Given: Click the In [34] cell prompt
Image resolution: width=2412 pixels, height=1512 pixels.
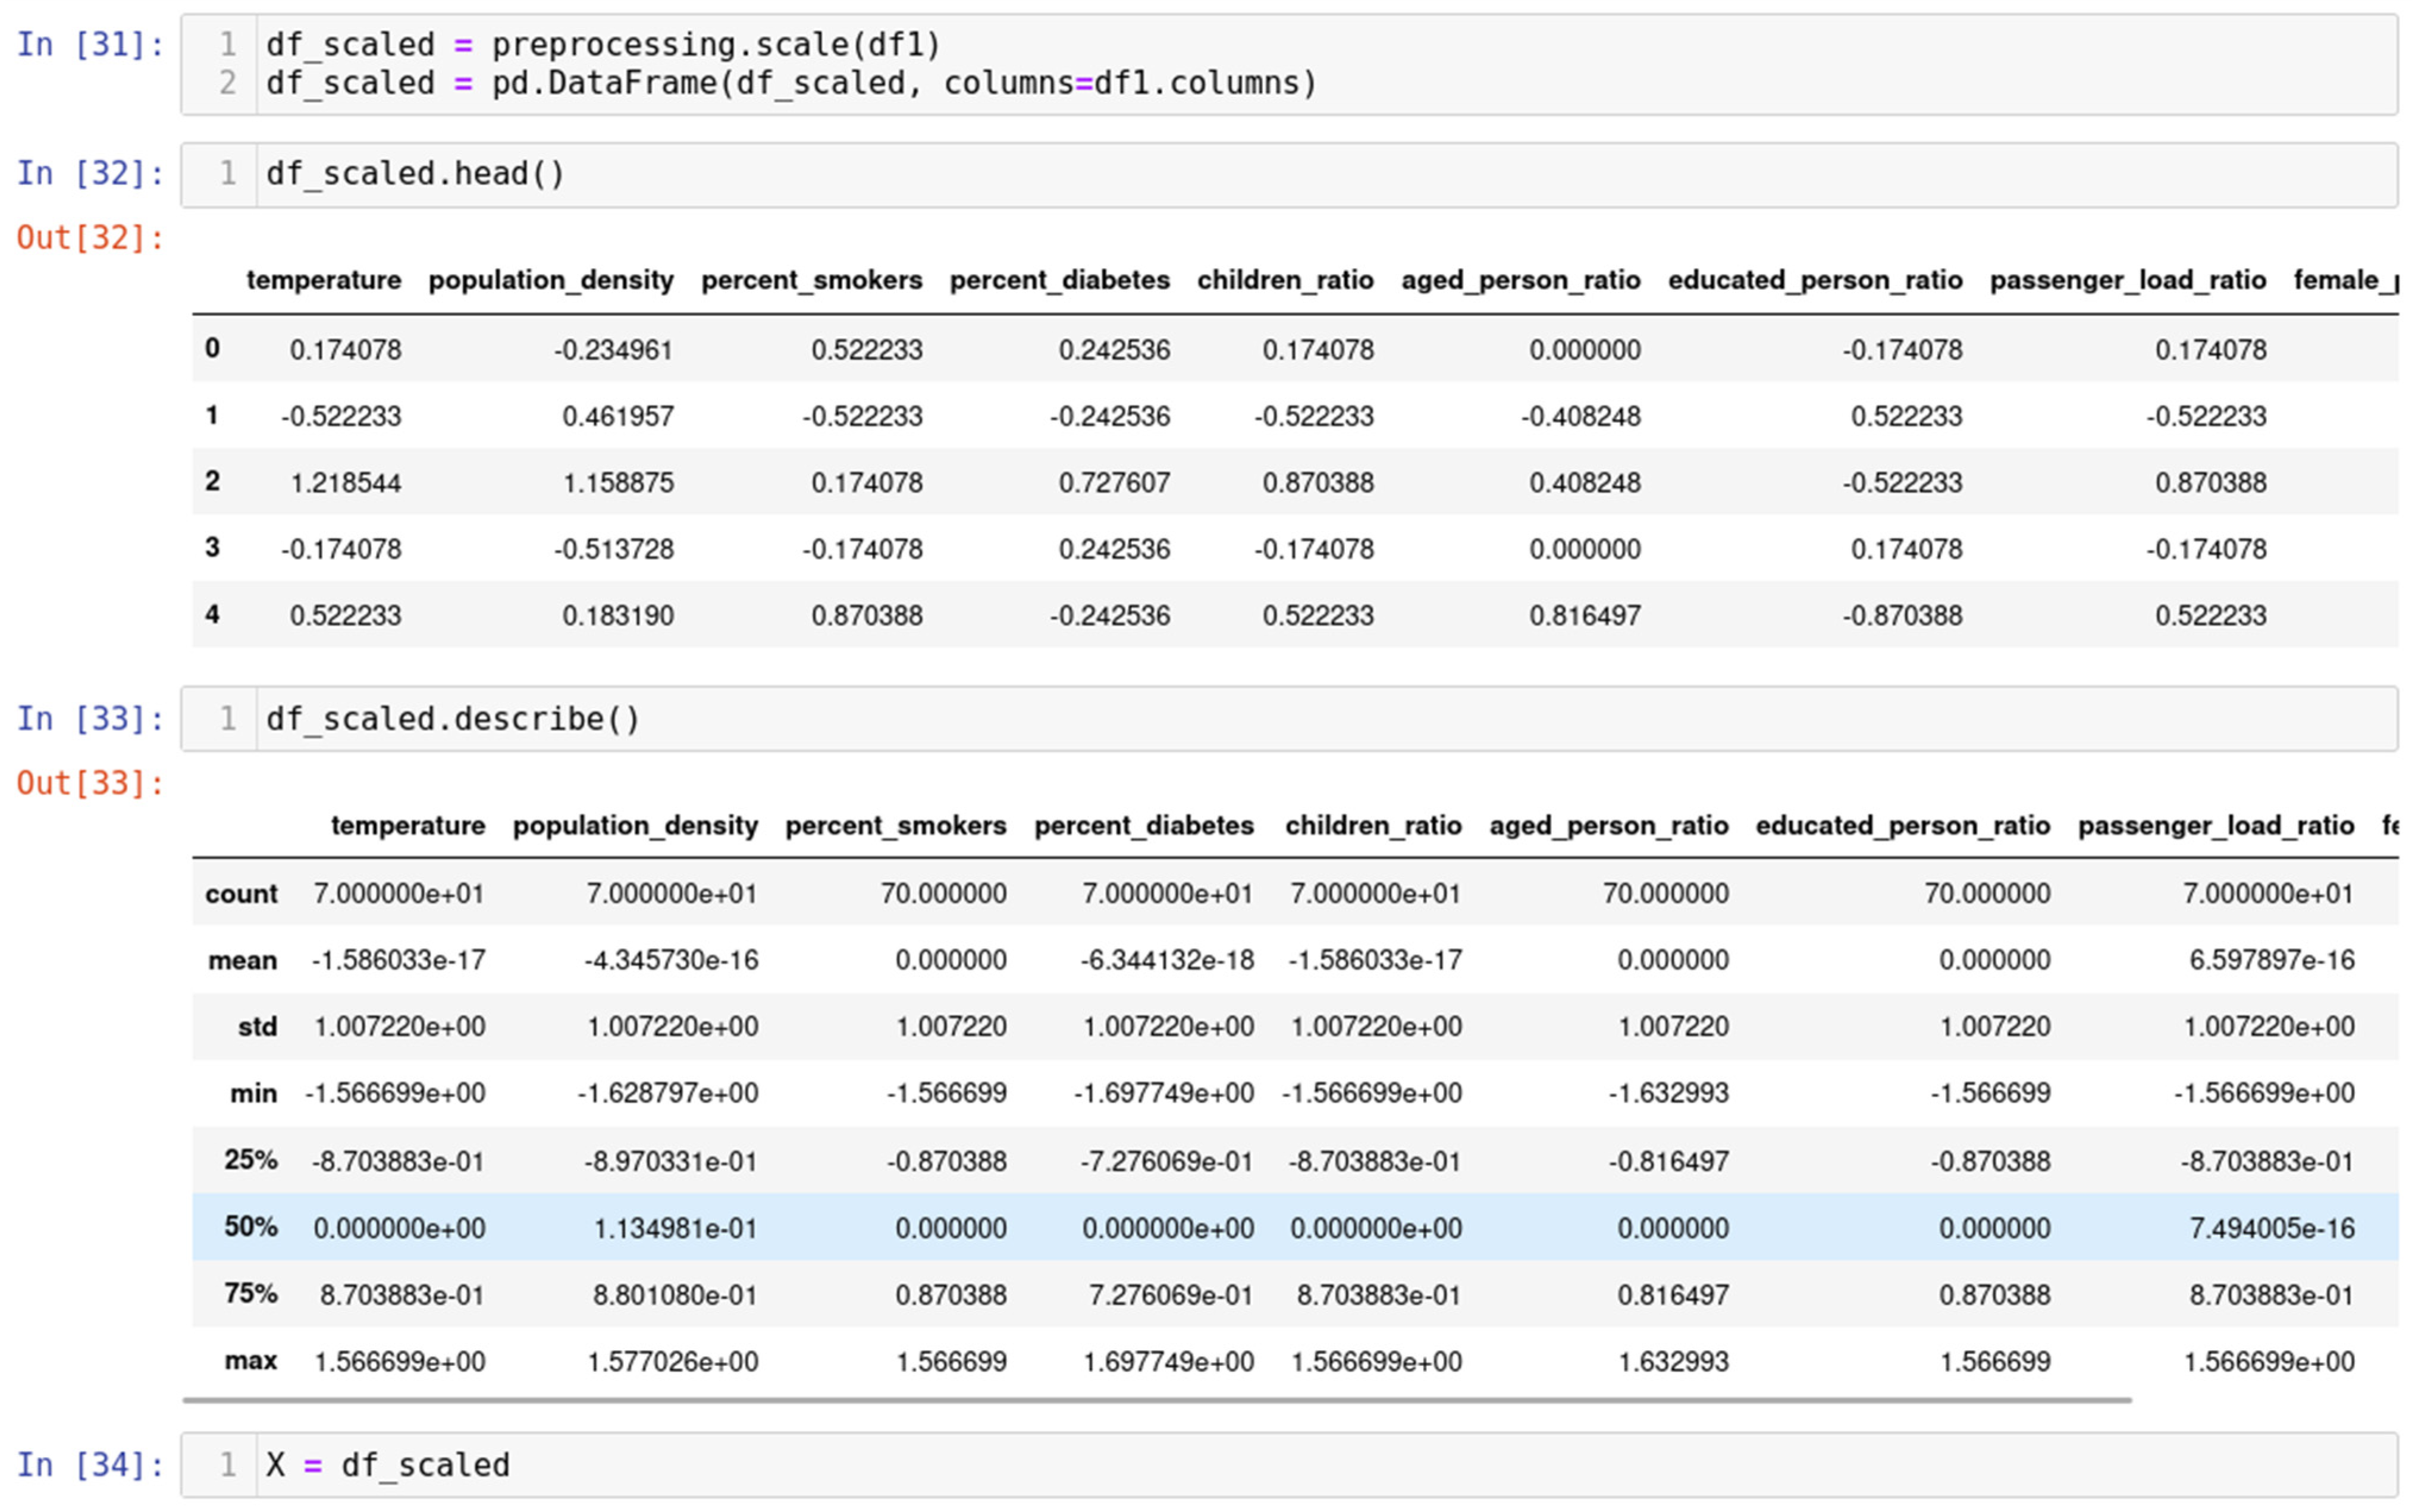Looking at the screenshot, I should pyautogui.click(x=90, y=1465).
